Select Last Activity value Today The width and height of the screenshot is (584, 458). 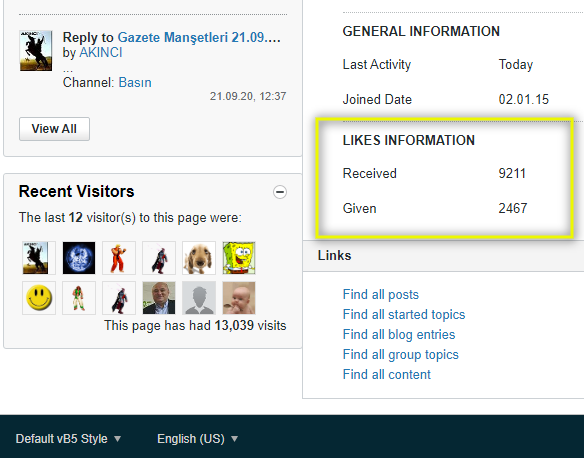click(516, 65)
